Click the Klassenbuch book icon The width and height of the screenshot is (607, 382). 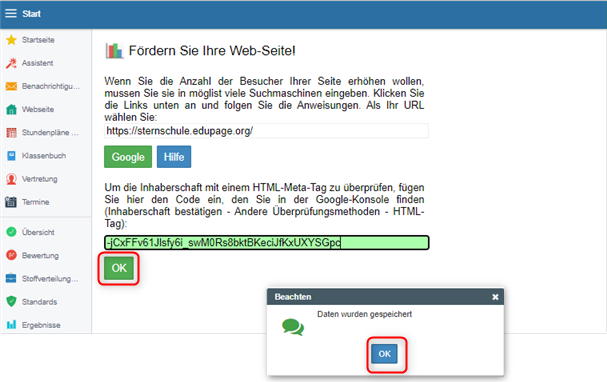12,156
